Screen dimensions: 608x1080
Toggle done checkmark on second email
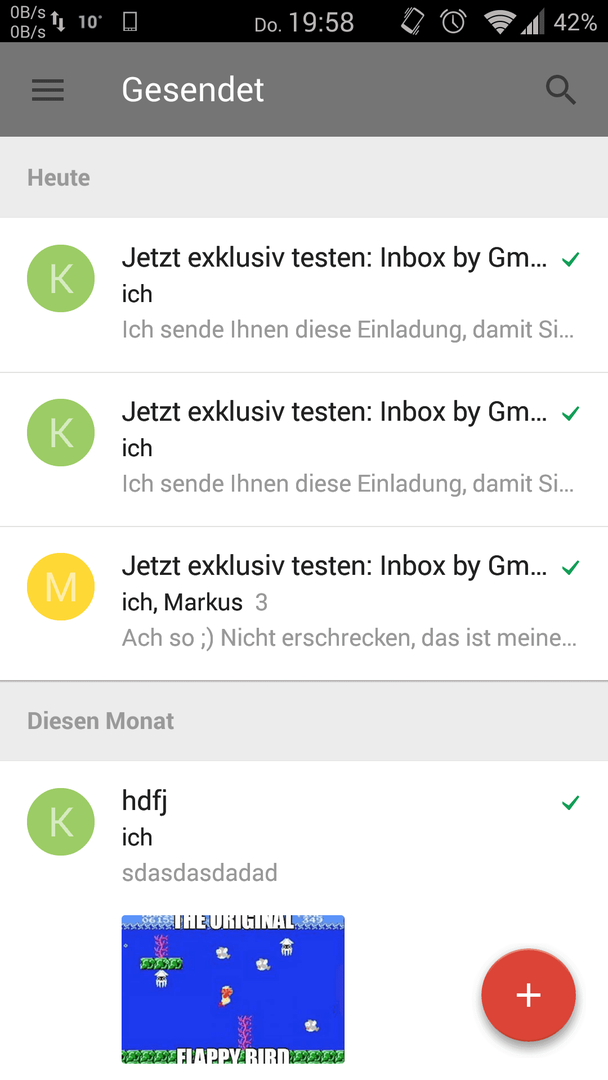point(570,414)
